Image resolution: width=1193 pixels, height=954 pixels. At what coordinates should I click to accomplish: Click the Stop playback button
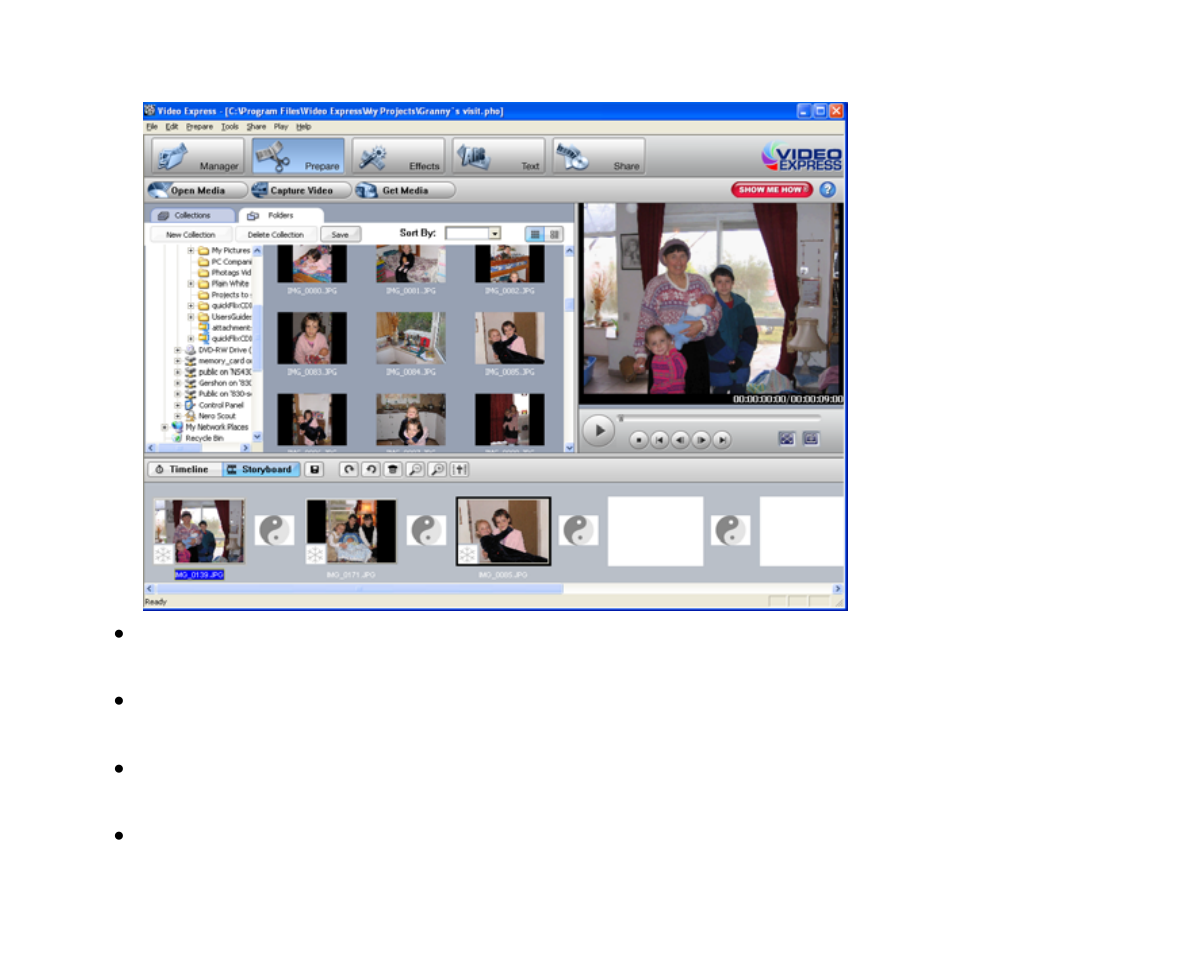(639, 440)
